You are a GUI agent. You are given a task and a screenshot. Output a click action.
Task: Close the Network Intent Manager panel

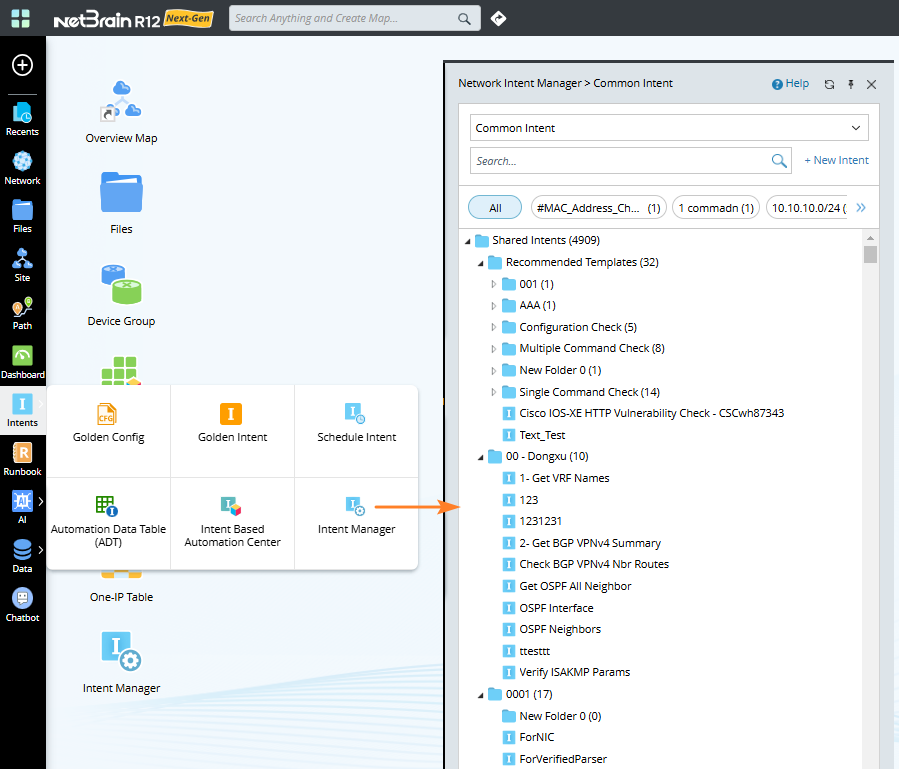coord(871,84)
